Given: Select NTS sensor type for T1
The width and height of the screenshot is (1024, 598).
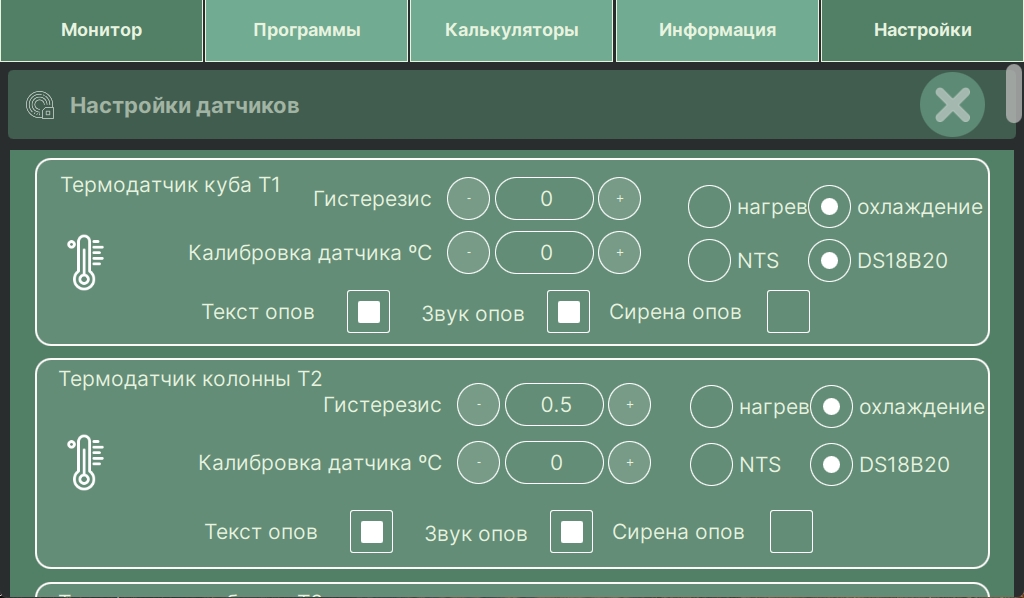Looking at the screenshot, I should coord(710,261).
